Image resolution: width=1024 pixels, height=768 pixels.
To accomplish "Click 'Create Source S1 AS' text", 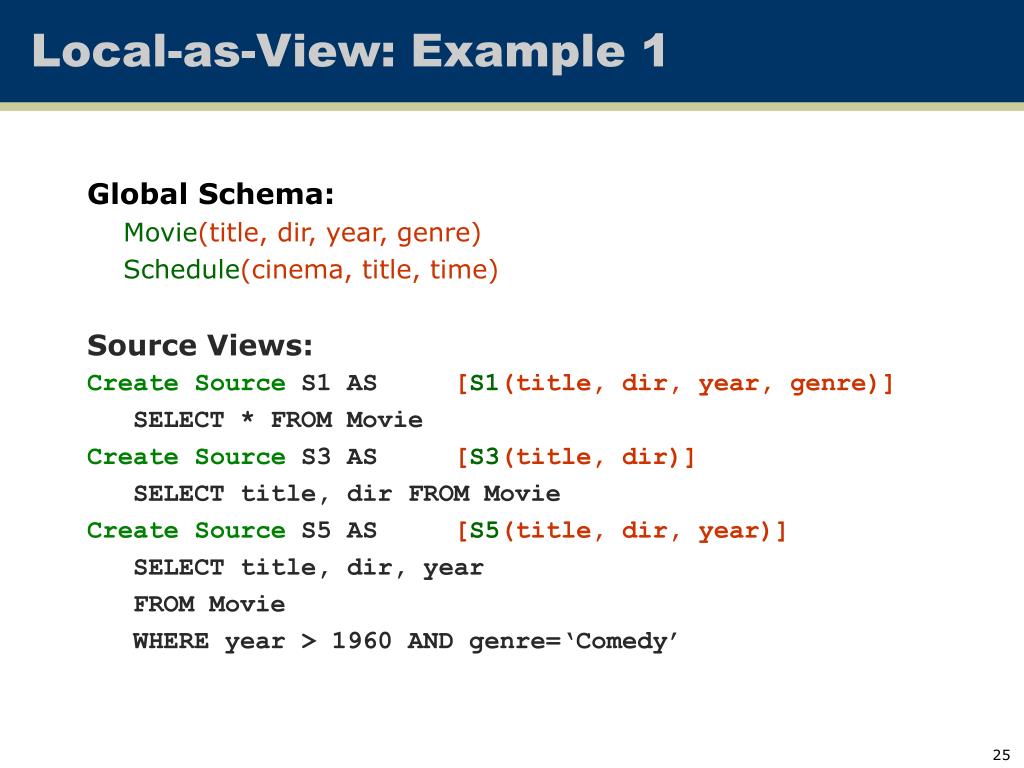I will [232, 383].
